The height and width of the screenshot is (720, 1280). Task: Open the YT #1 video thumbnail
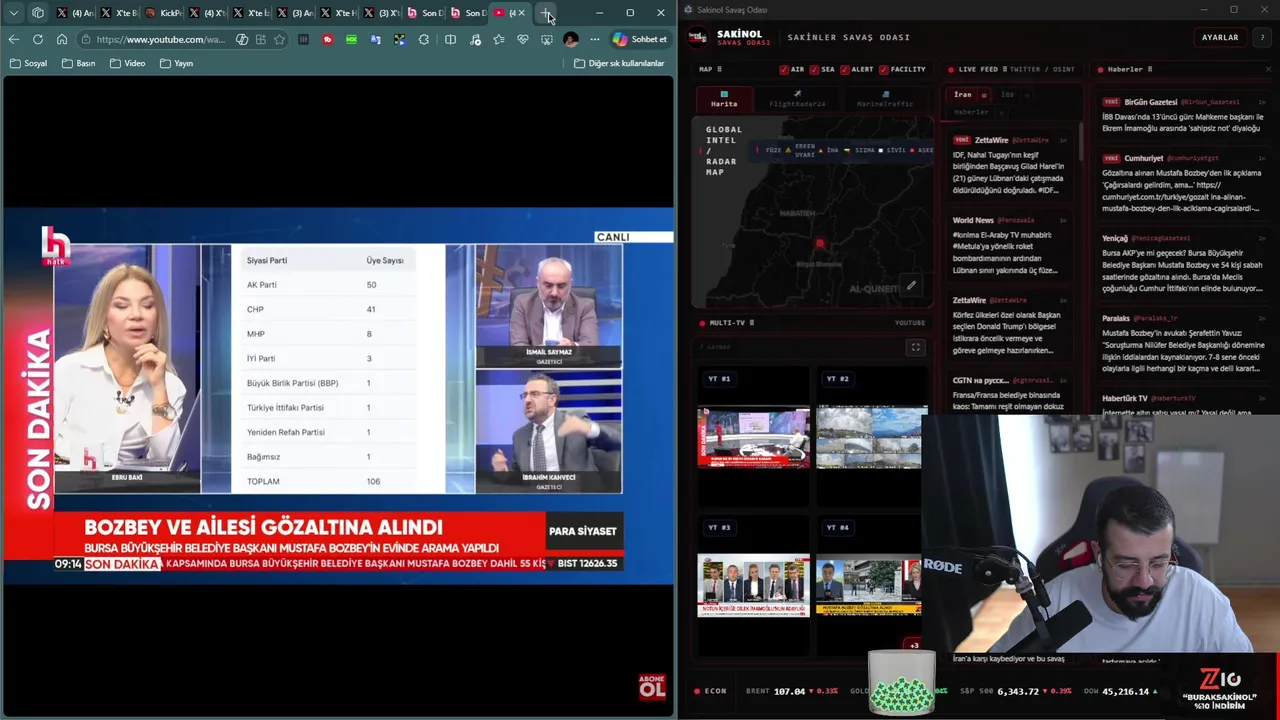point(753,437)
